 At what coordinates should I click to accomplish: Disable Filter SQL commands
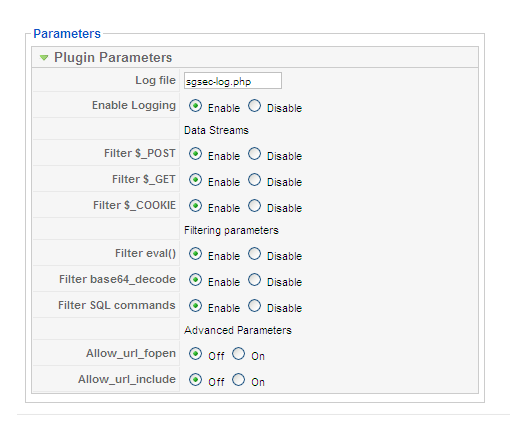[x=254, y=306]
